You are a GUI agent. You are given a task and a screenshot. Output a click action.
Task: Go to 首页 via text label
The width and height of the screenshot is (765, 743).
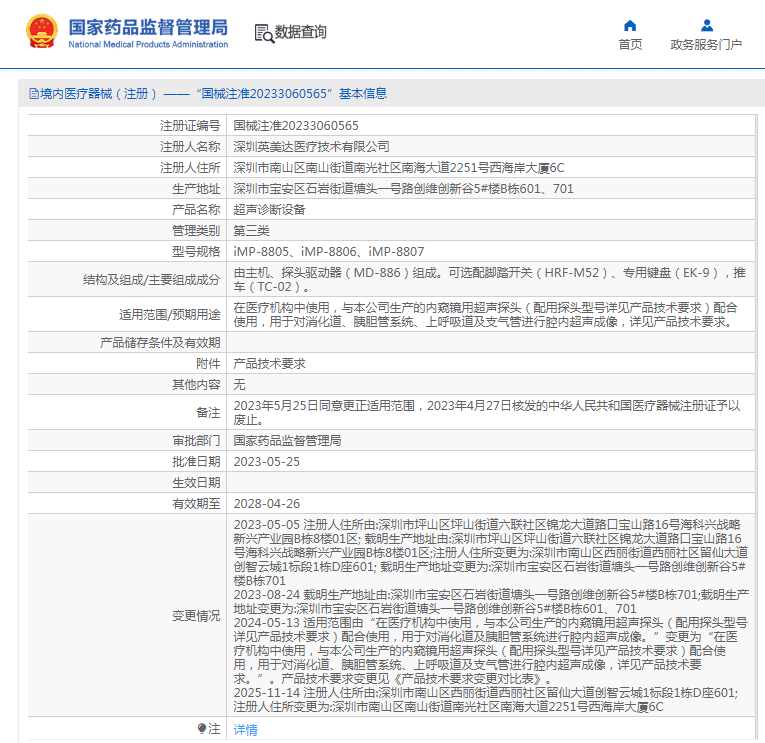tap(630, 45)
